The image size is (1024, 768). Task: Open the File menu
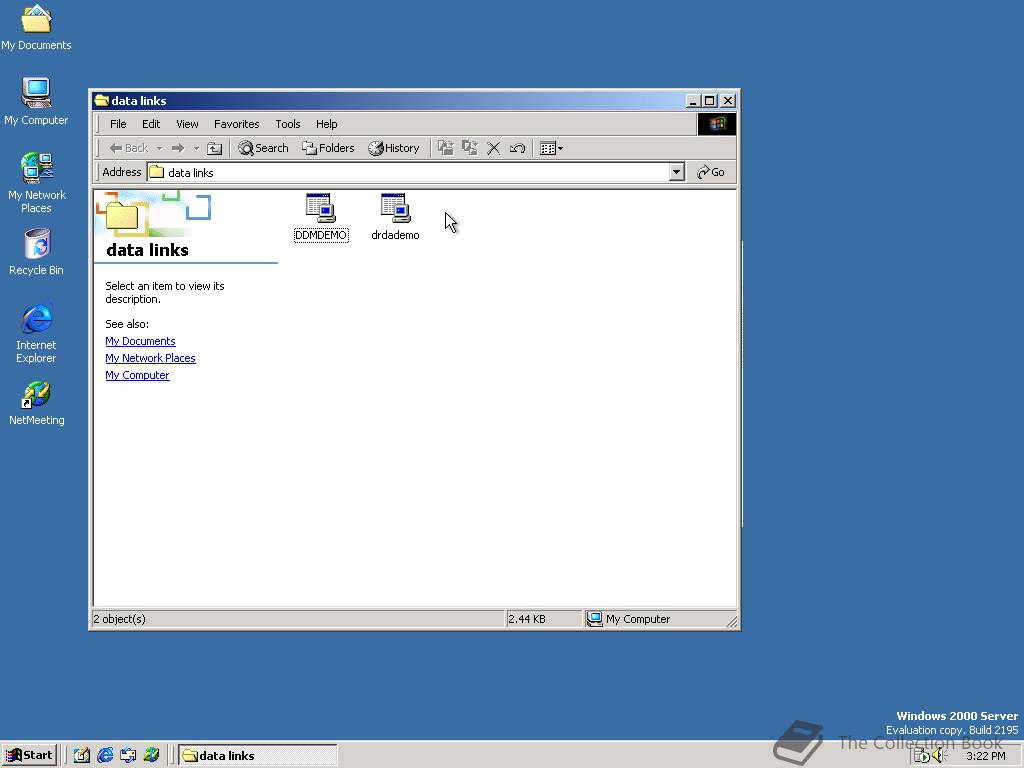point(118,124)
